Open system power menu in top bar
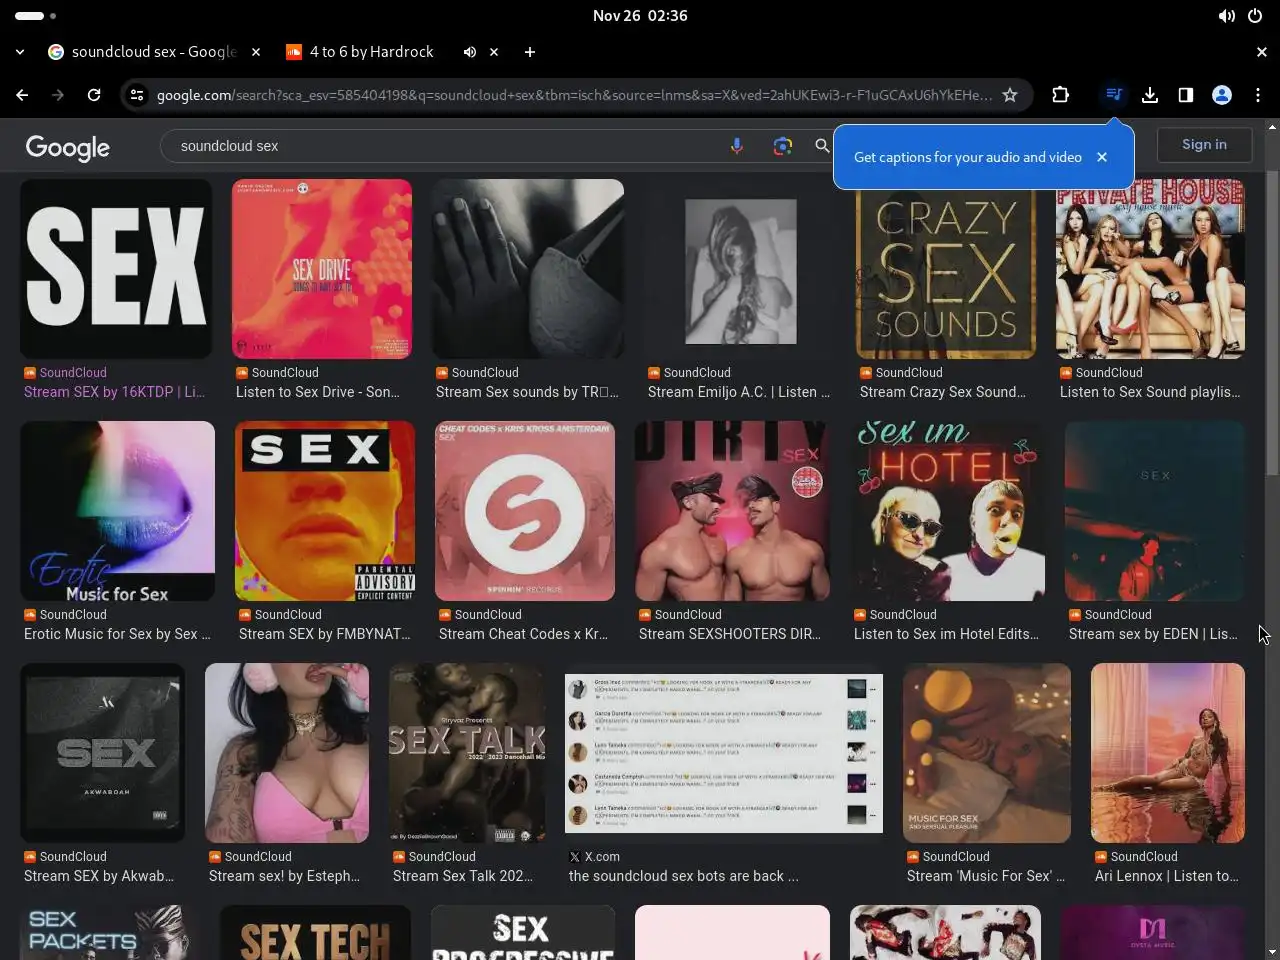 pyautogui.click(x=1255, y=16)
